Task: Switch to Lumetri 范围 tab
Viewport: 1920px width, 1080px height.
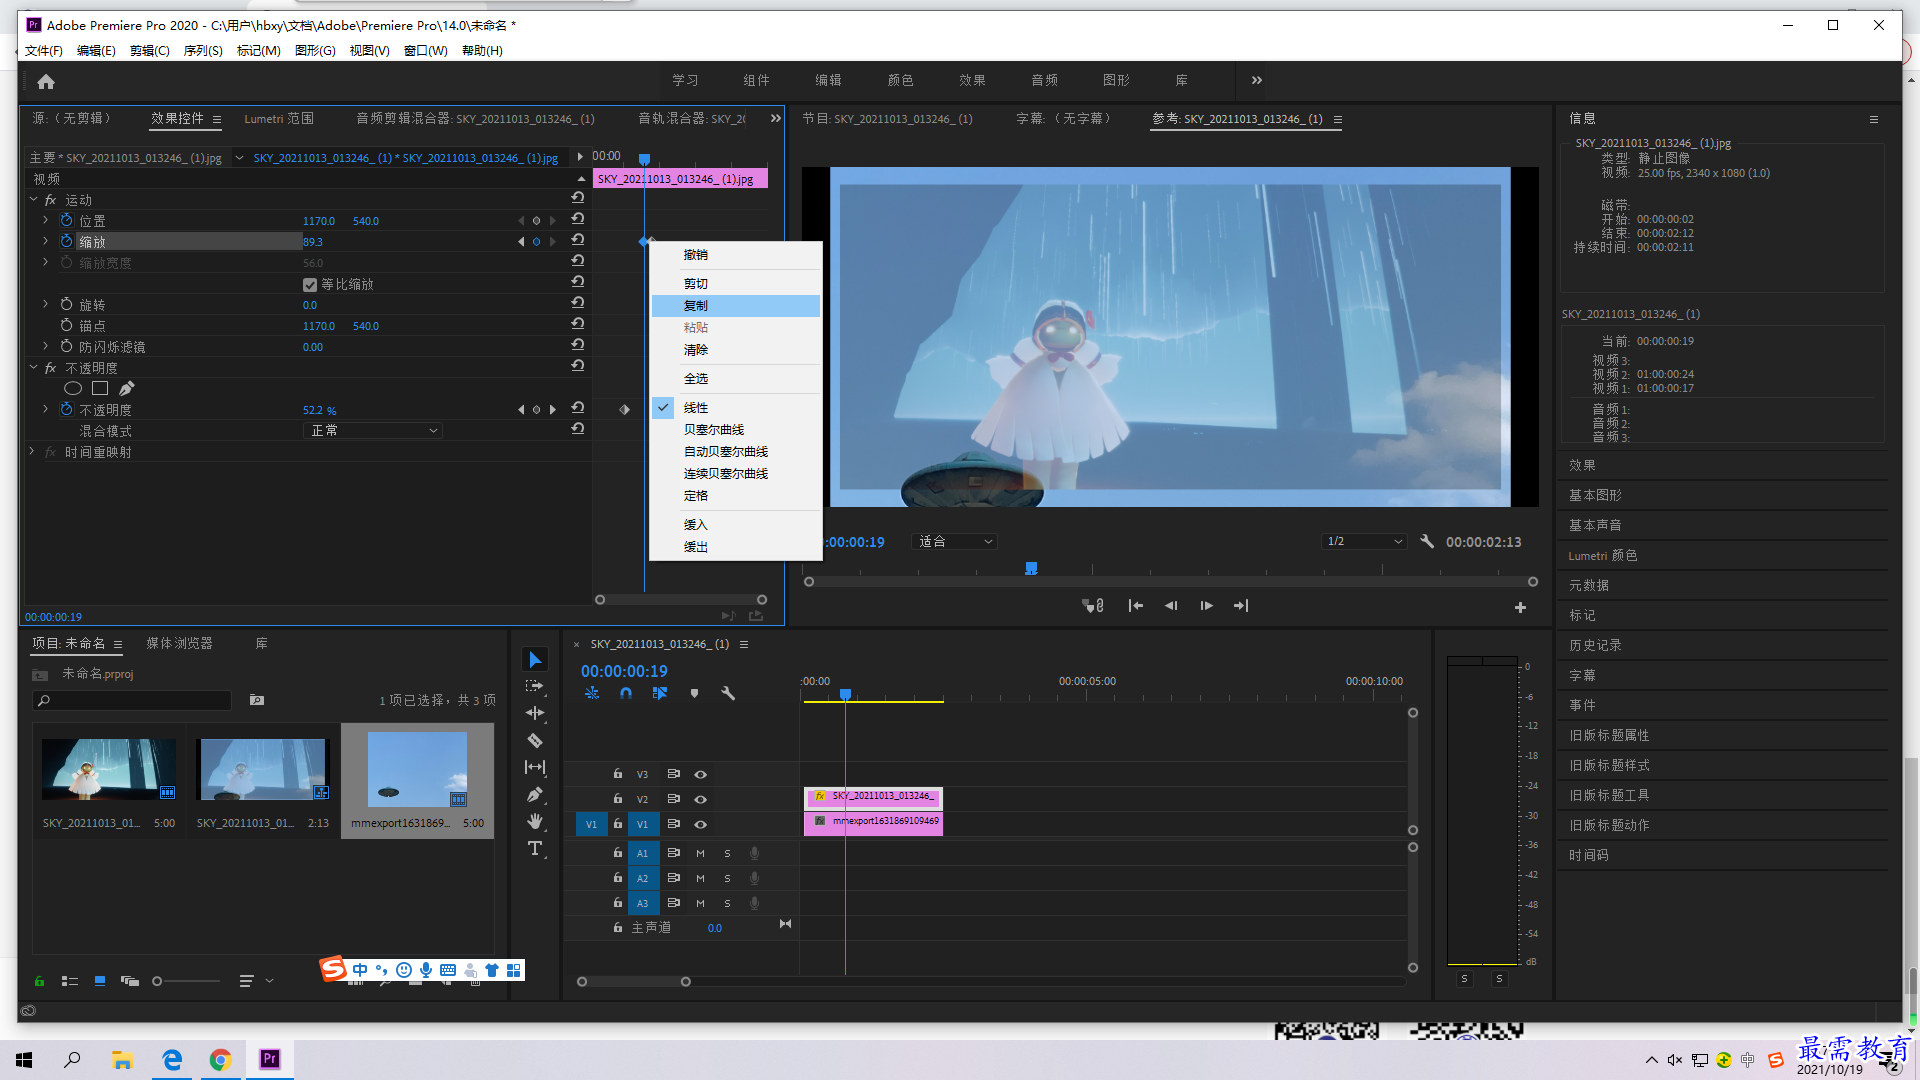Action: (279, 118)
